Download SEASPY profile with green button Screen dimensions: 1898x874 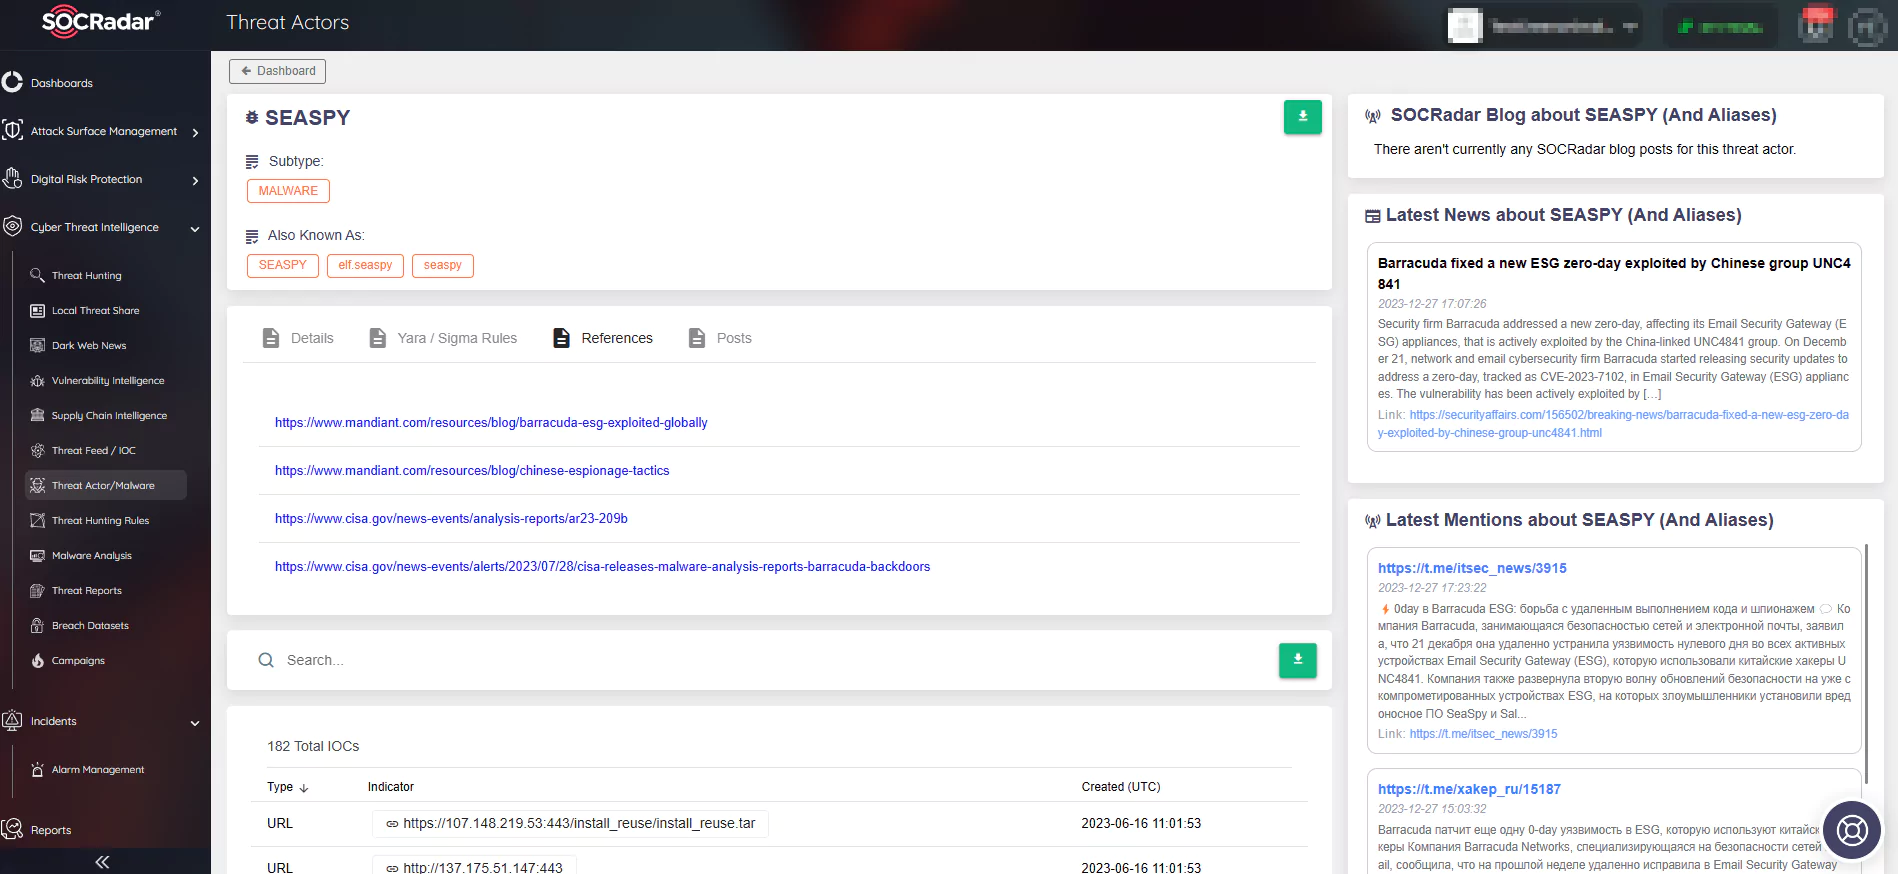(1302, 117)
